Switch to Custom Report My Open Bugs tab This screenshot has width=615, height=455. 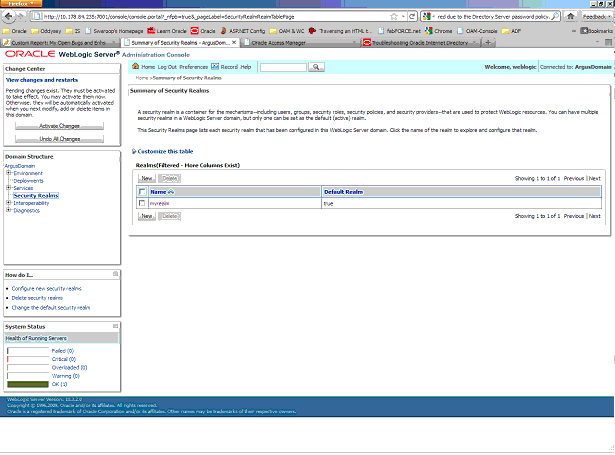tap(60, 42)
